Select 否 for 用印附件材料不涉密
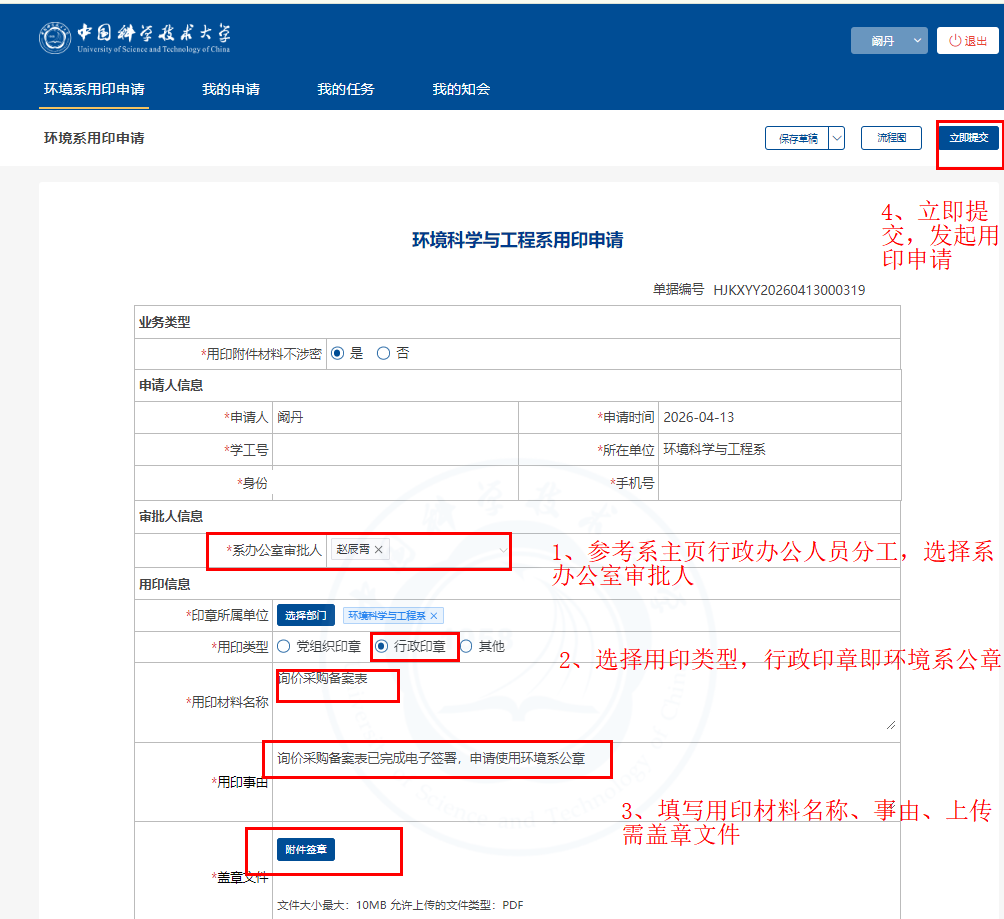Viewport: 1004px width, 919px height. point(383,353)
